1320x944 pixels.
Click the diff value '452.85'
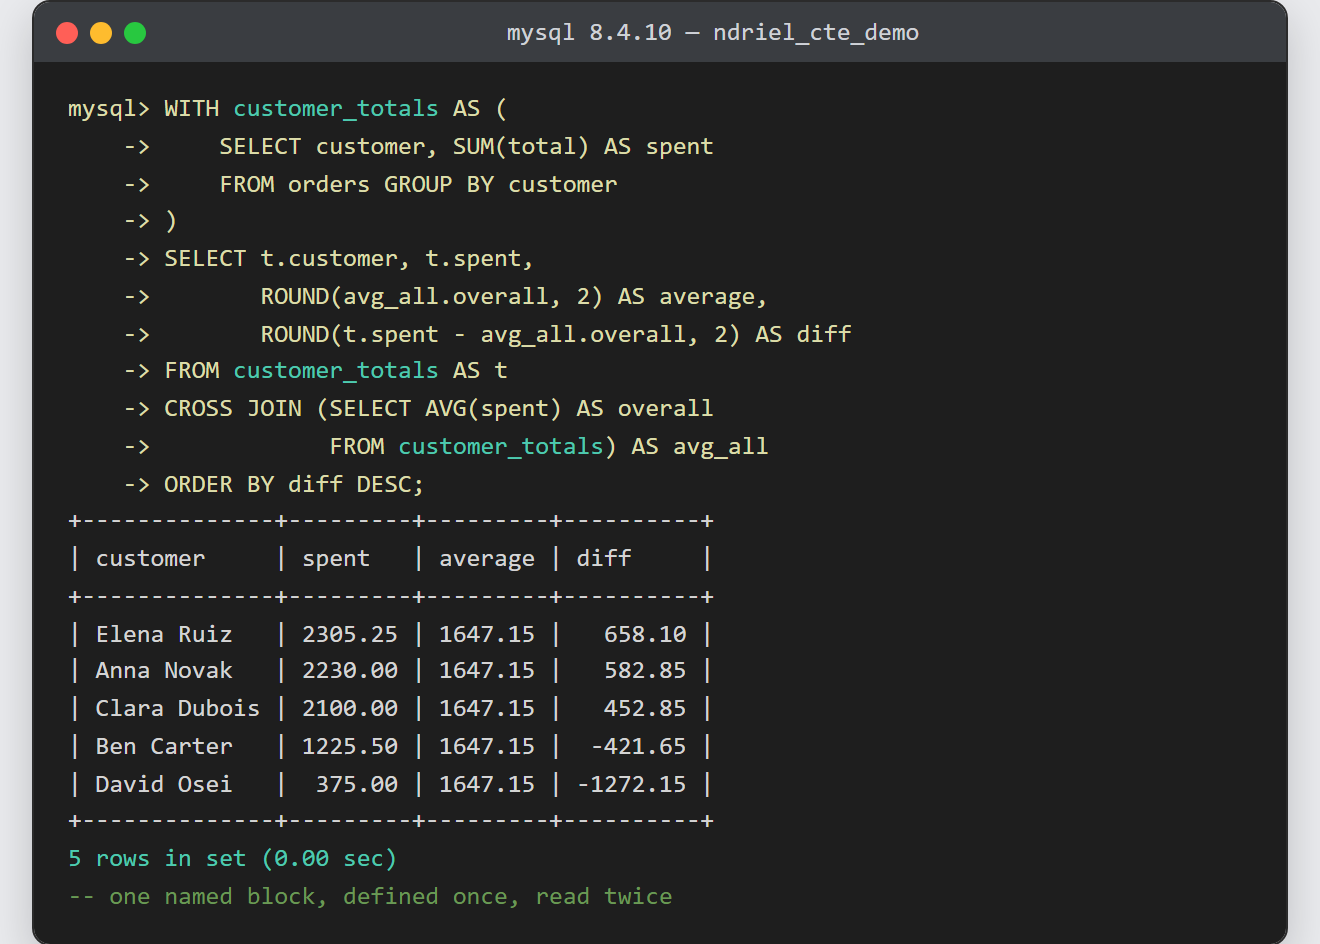coord(645,708)
